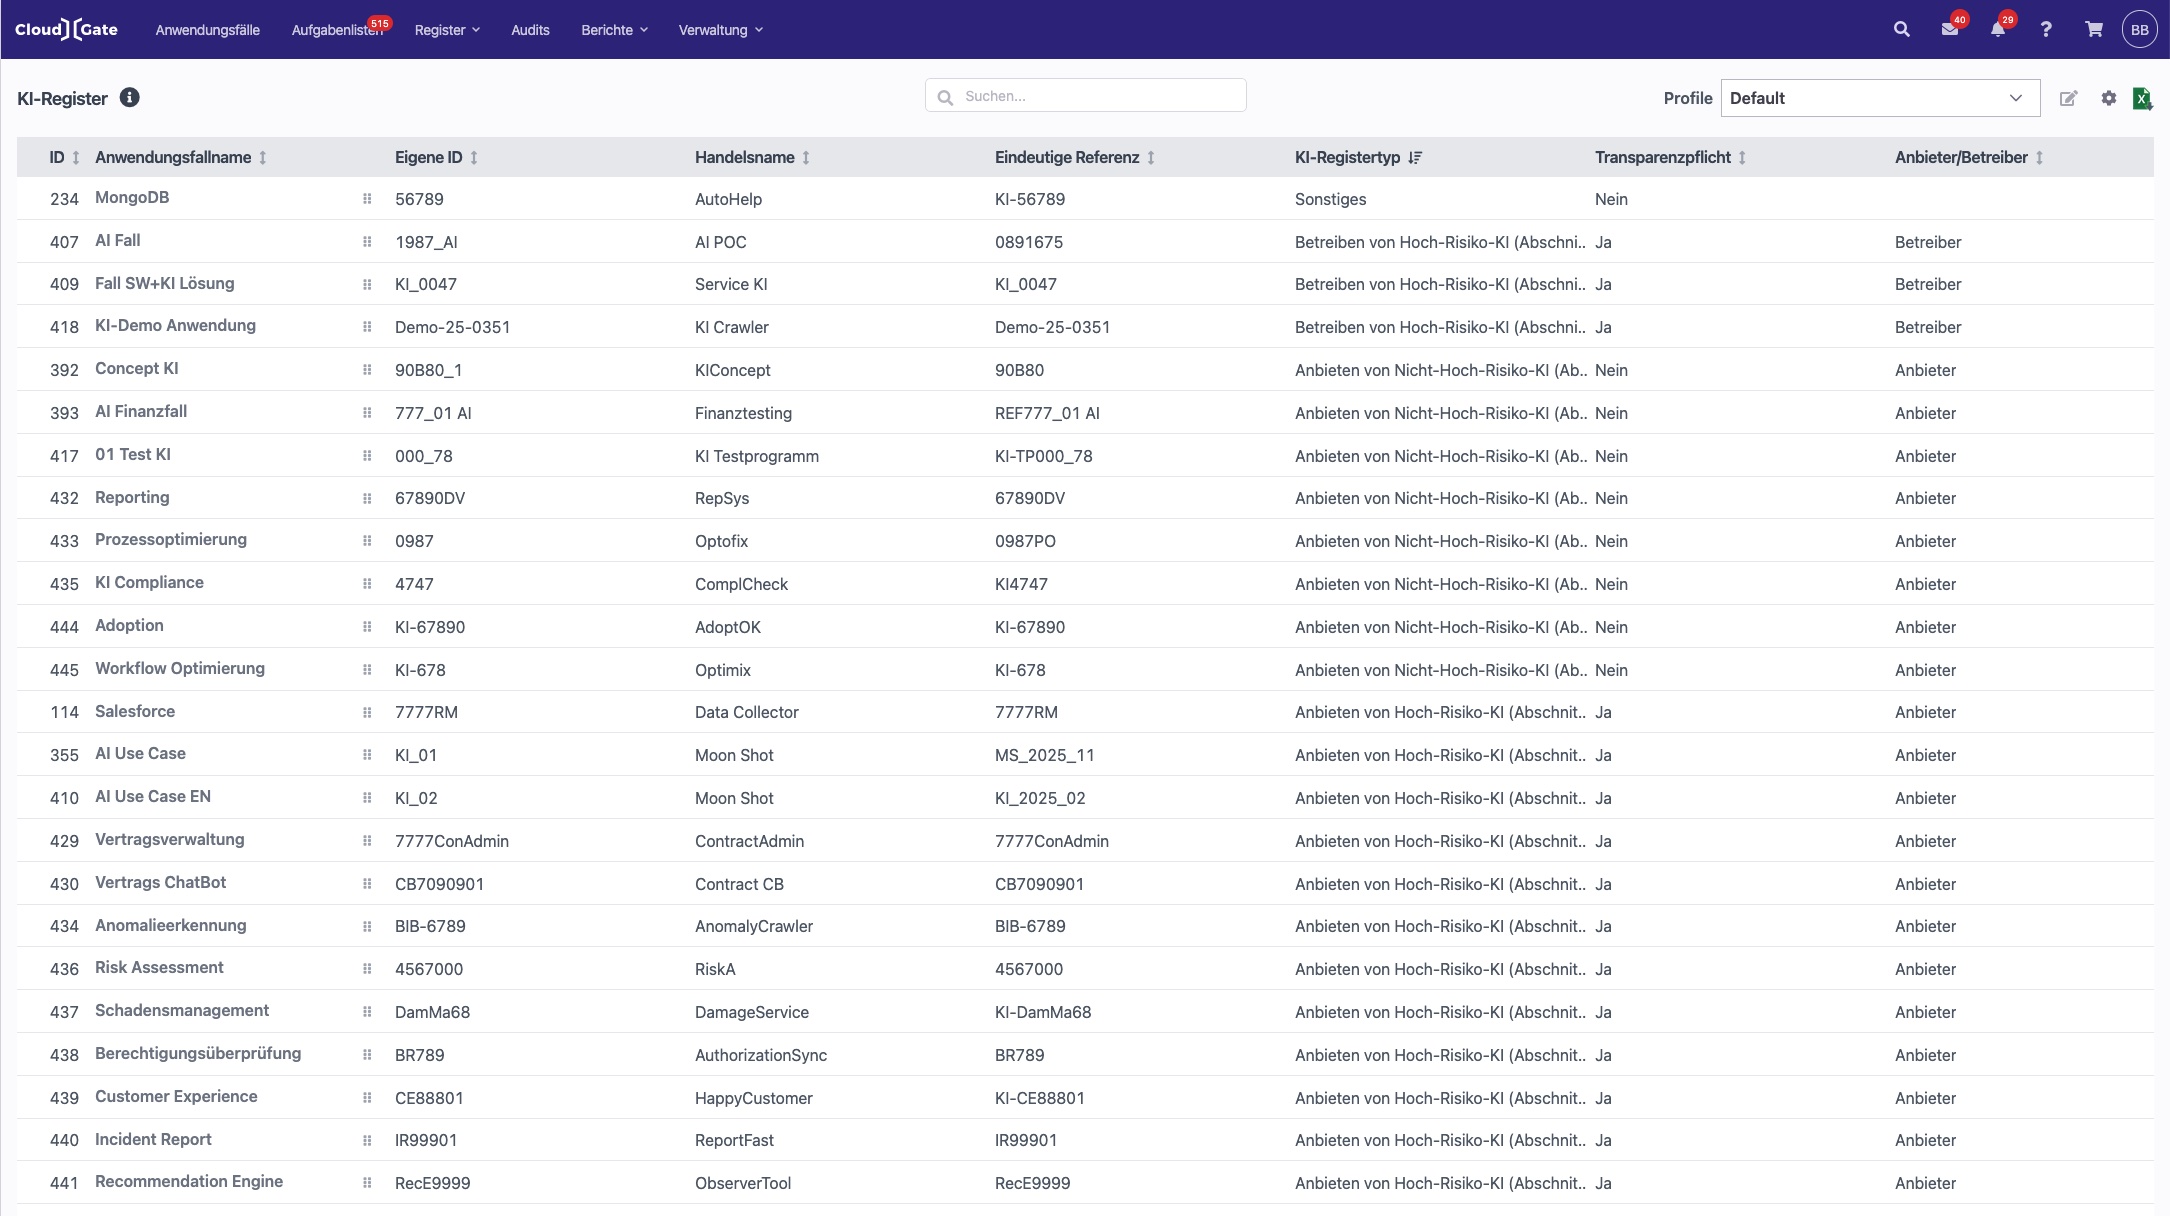
Task: Click the edit profile pencil icon
Action: coord(2069,98)
